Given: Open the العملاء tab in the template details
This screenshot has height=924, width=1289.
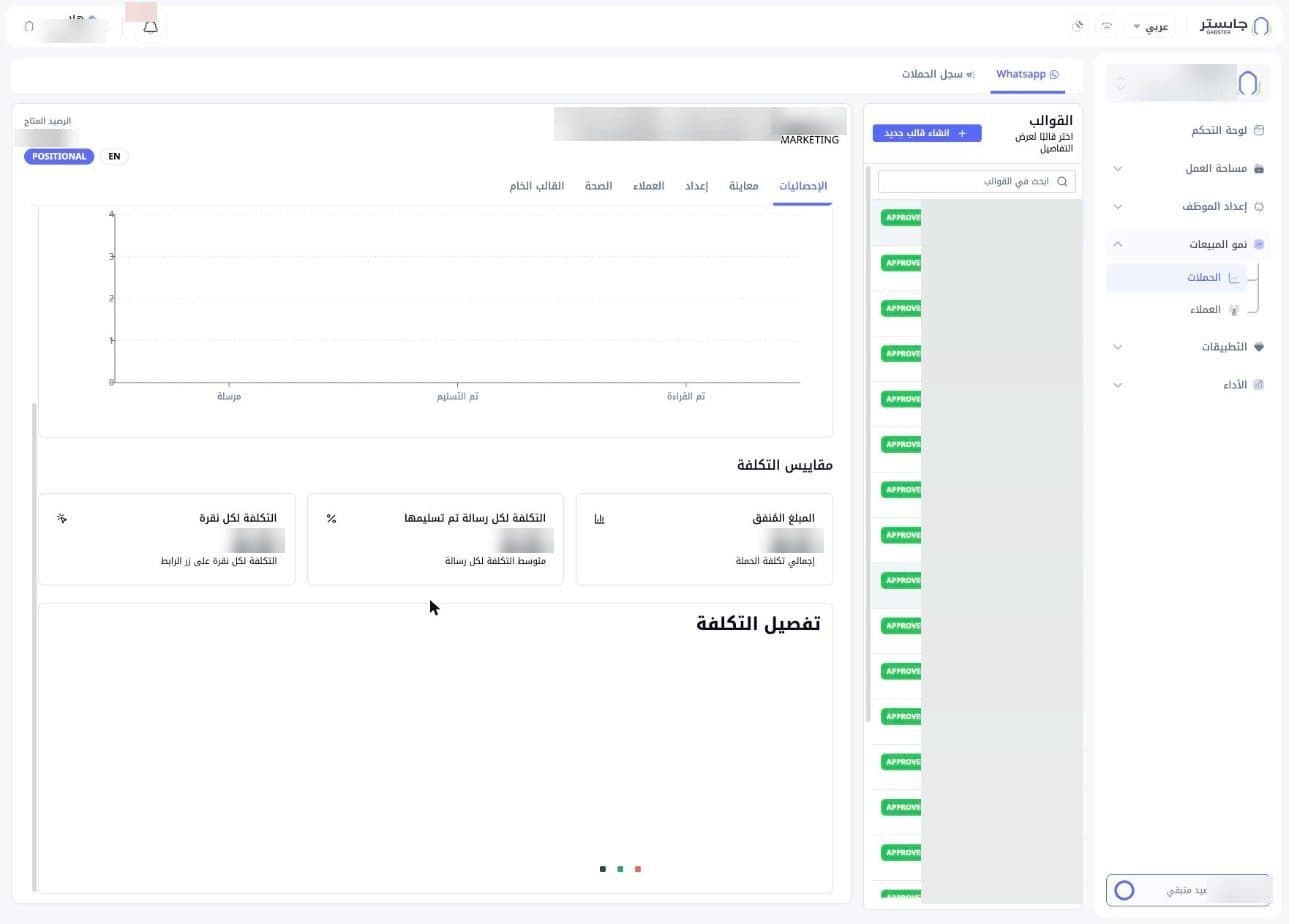Looking at the screenshot, I should click(648, 186).
